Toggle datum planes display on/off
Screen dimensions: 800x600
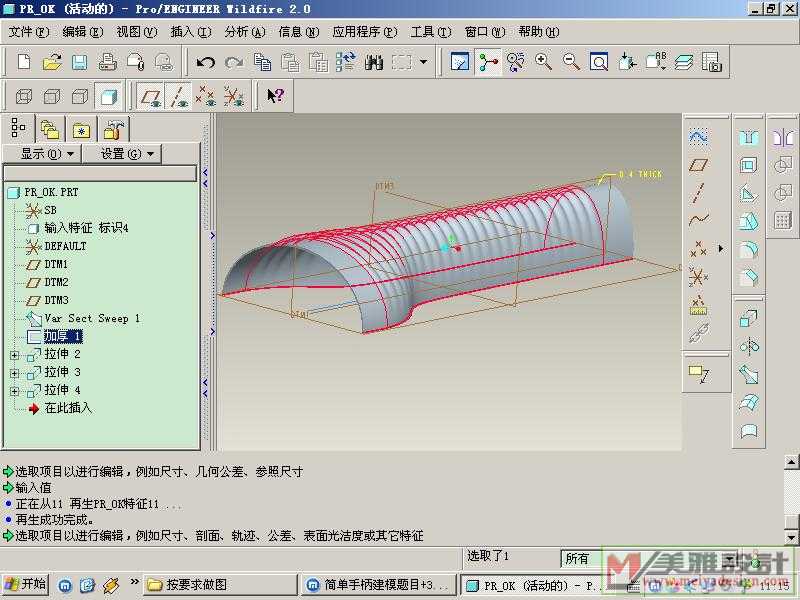[151, 96]
